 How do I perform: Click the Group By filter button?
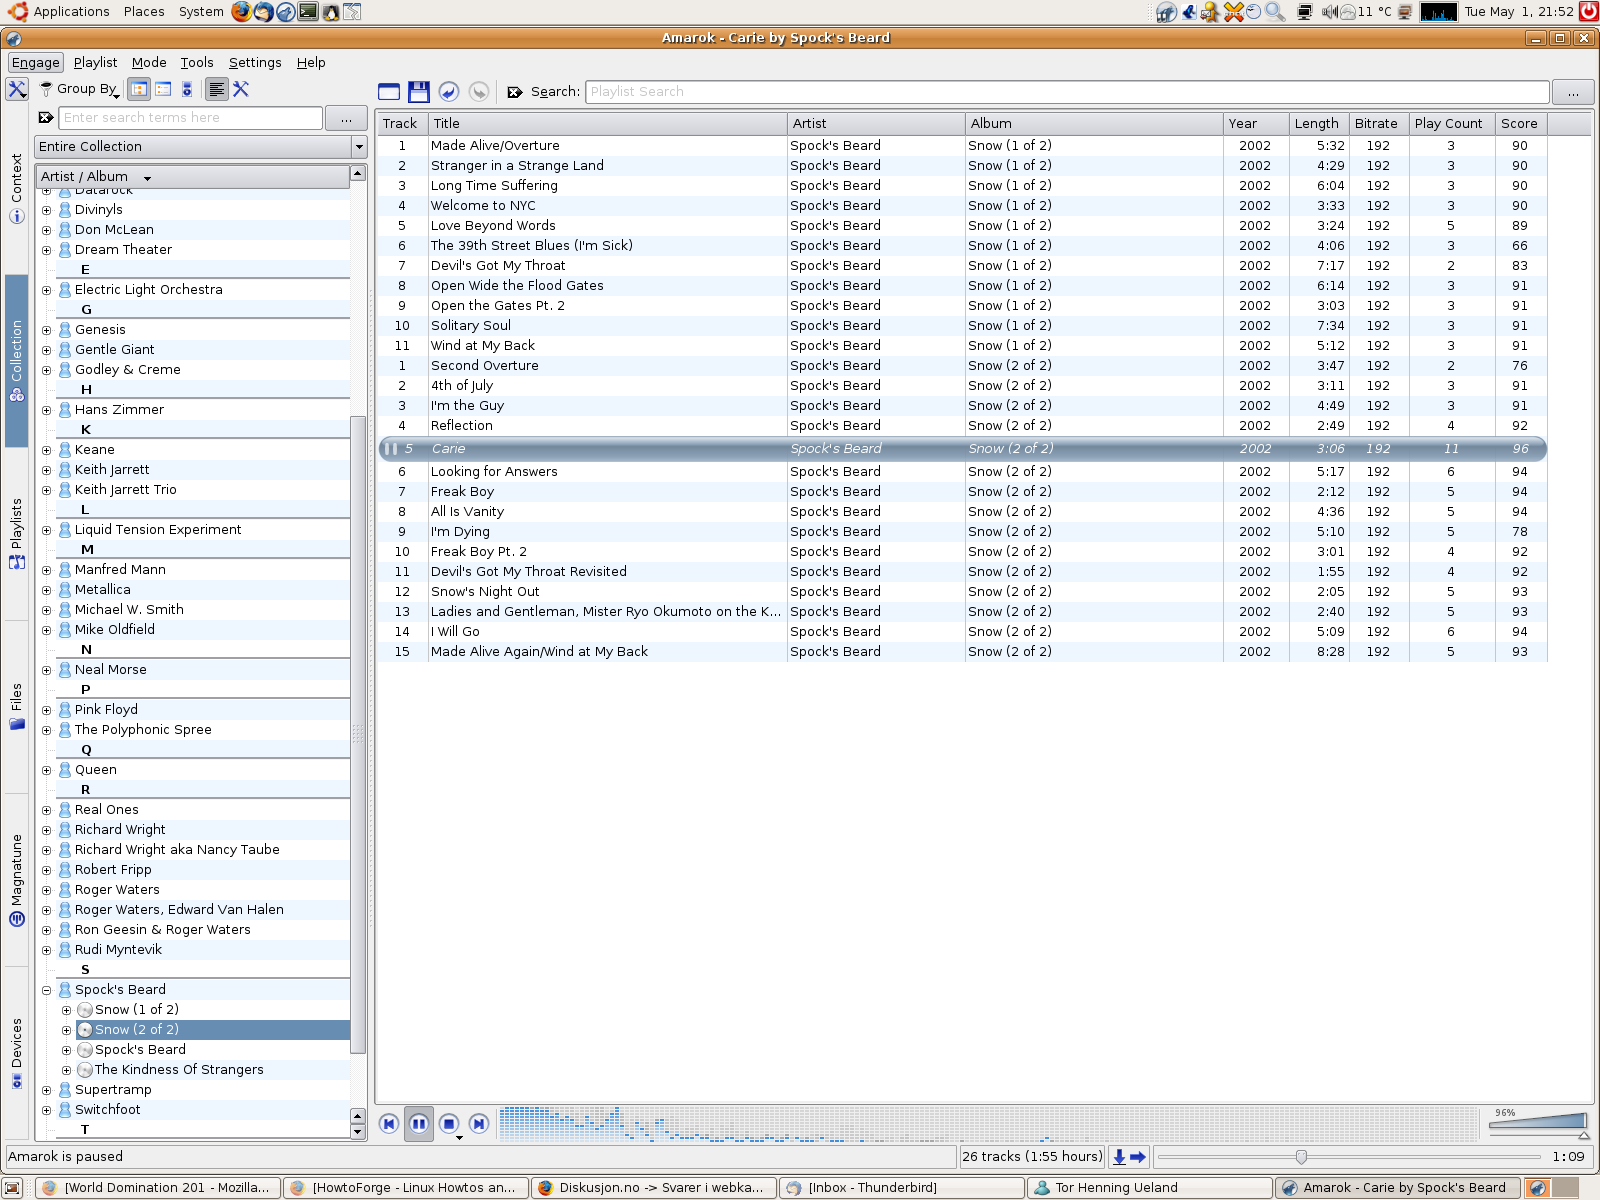click(x=79, y=89)
